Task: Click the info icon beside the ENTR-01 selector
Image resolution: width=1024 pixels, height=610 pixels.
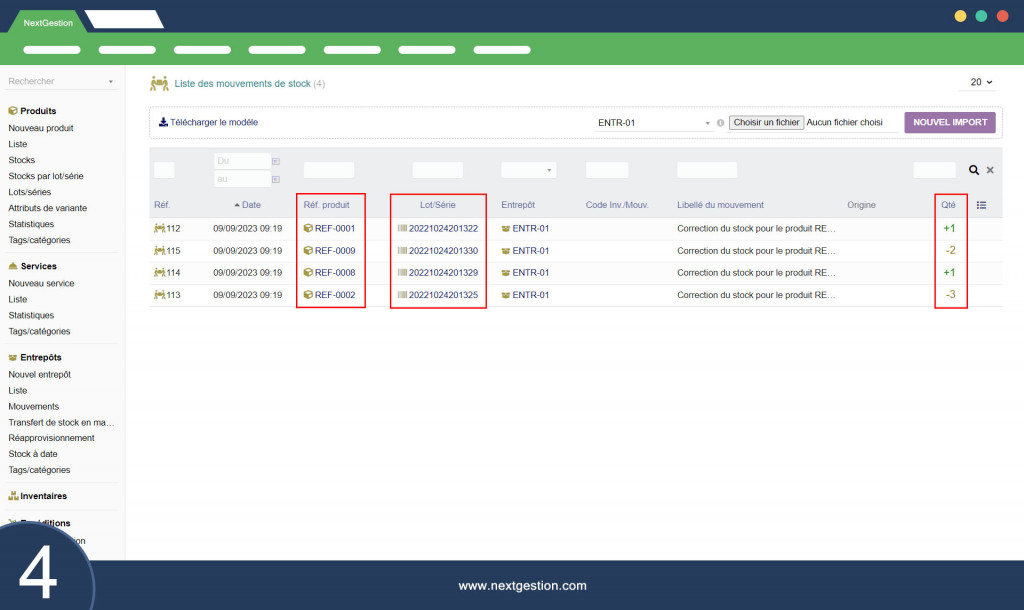Action: click(x=720, y=123)
